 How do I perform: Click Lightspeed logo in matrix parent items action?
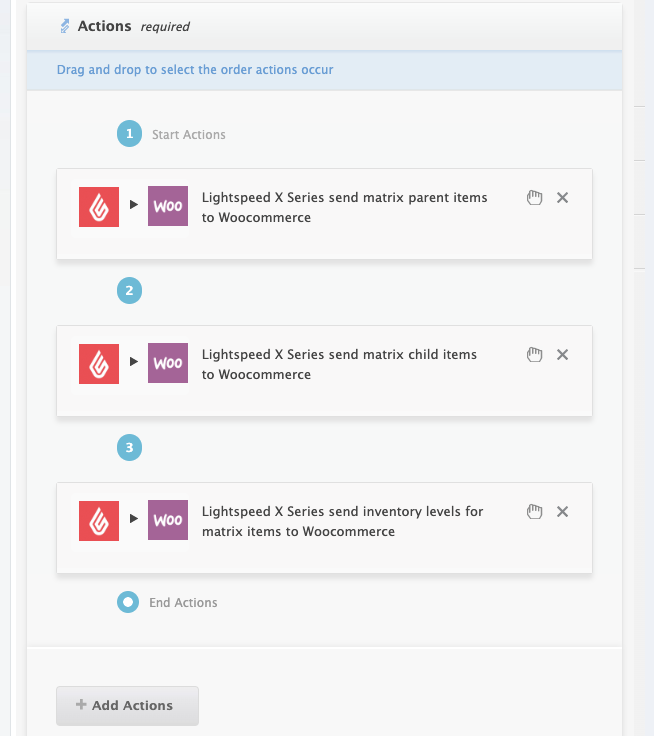tap(99, 206)
